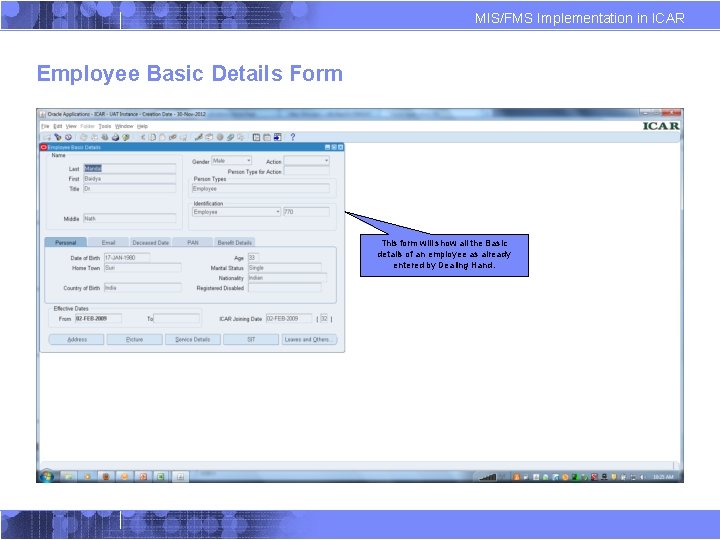The image size is (720, 540).
Task: Click the Copy toolbar icon
Action: (152, 137)
